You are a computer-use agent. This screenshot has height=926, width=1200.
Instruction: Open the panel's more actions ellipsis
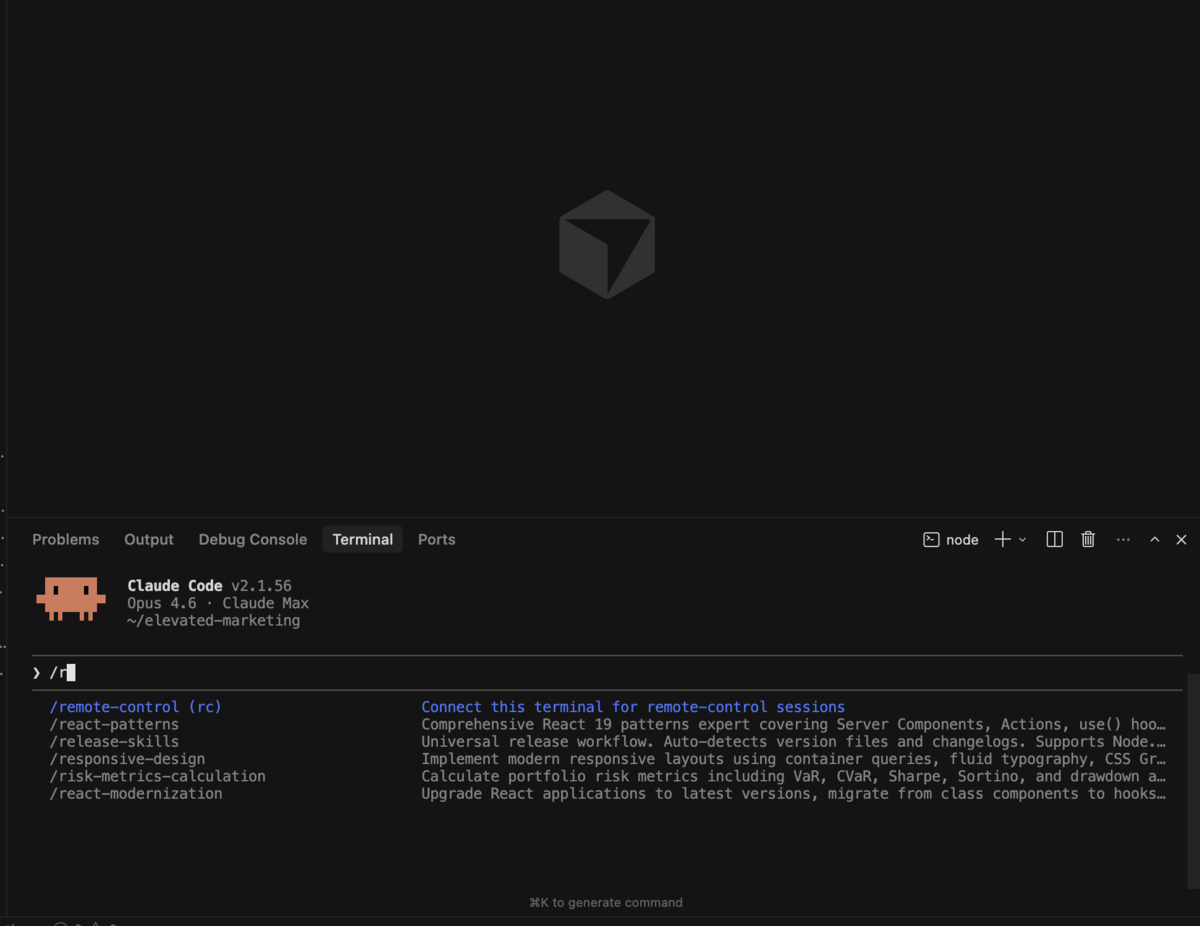tap(1123, 540)
